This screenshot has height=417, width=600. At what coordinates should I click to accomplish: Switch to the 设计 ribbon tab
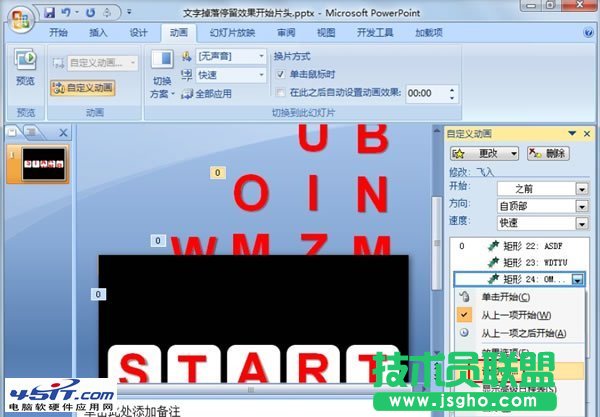click(138, 33)
